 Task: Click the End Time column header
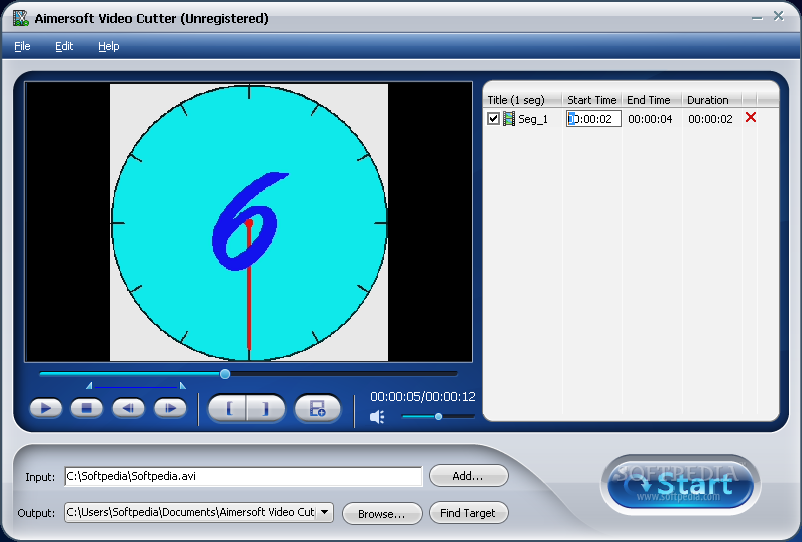click(652, 100)
